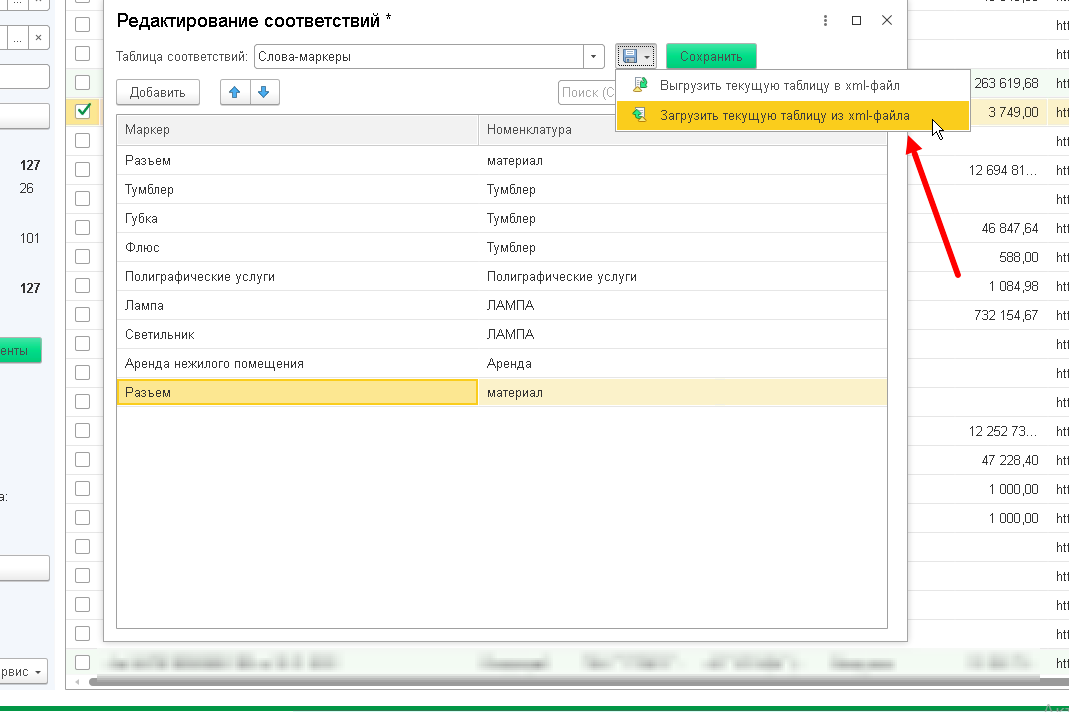Uncheck the ticked checkbox in background list
Image resolution: width=1069 pixels, height=712 pixels.
82,111
